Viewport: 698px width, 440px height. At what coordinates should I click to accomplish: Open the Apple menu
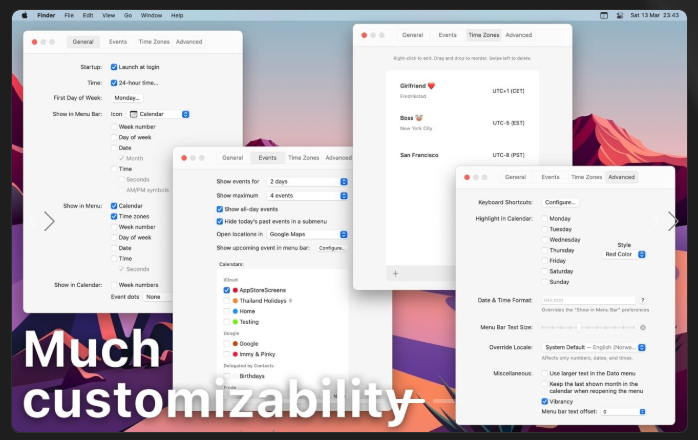coord(25,15)
